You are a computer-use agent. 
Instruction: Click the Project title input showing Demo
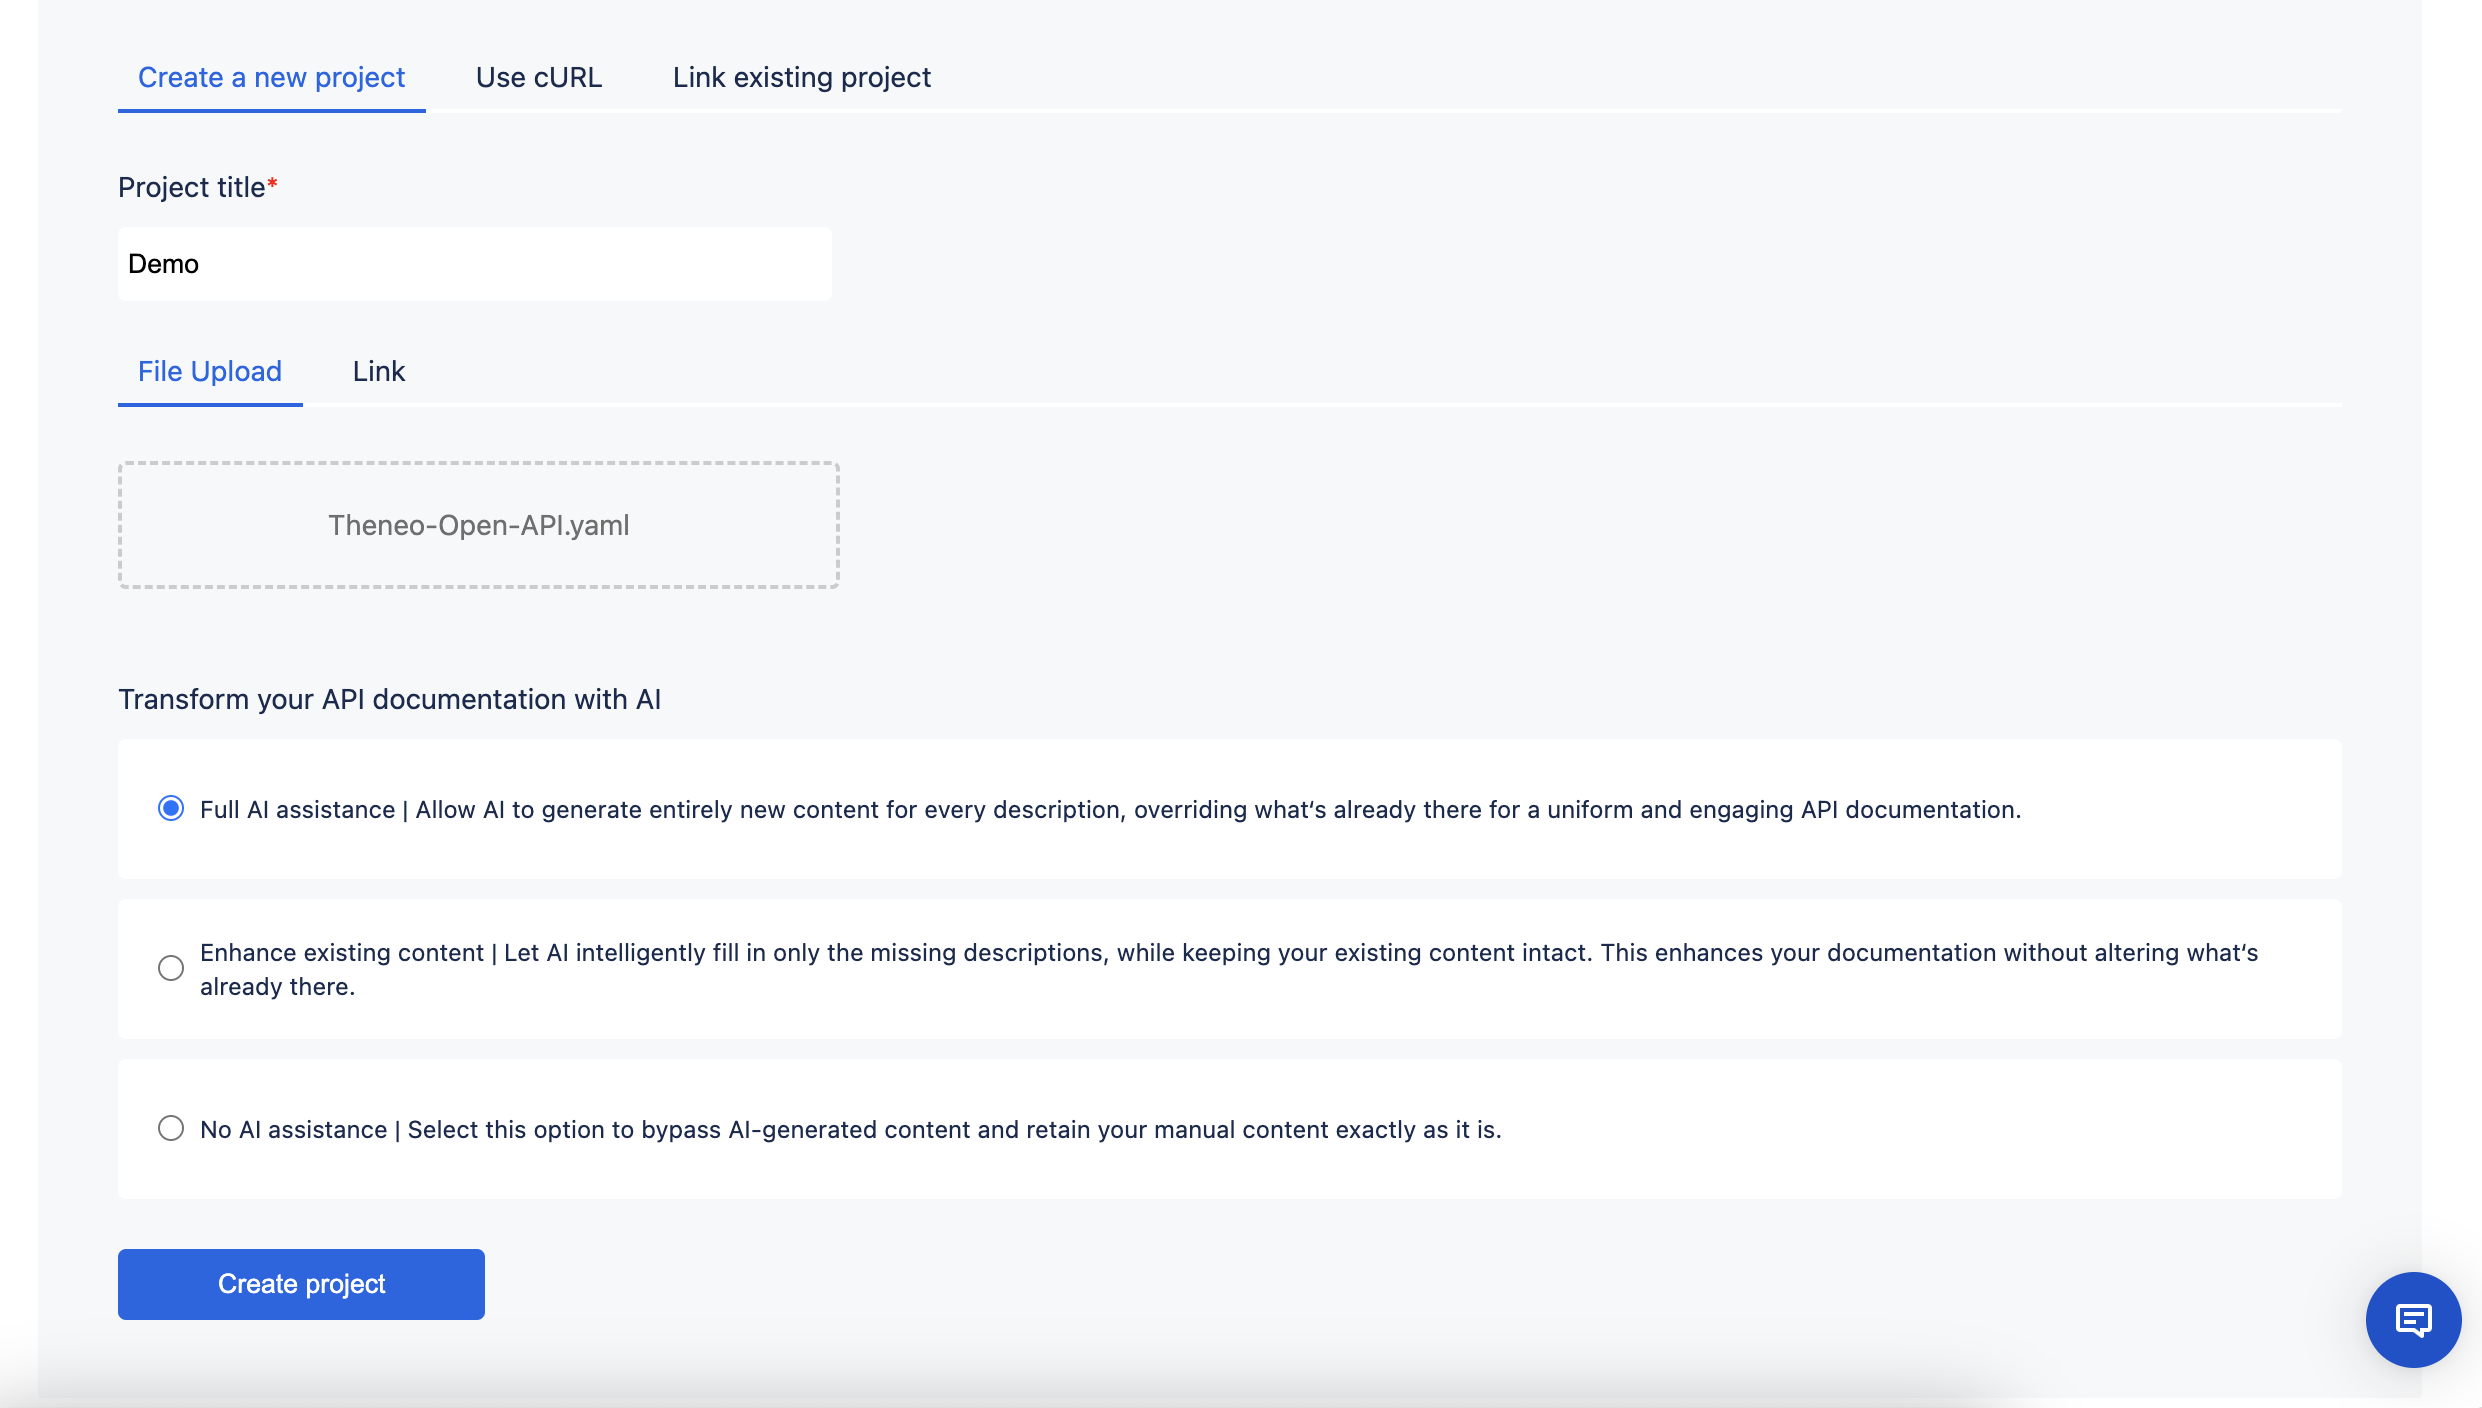pos(474,263)
